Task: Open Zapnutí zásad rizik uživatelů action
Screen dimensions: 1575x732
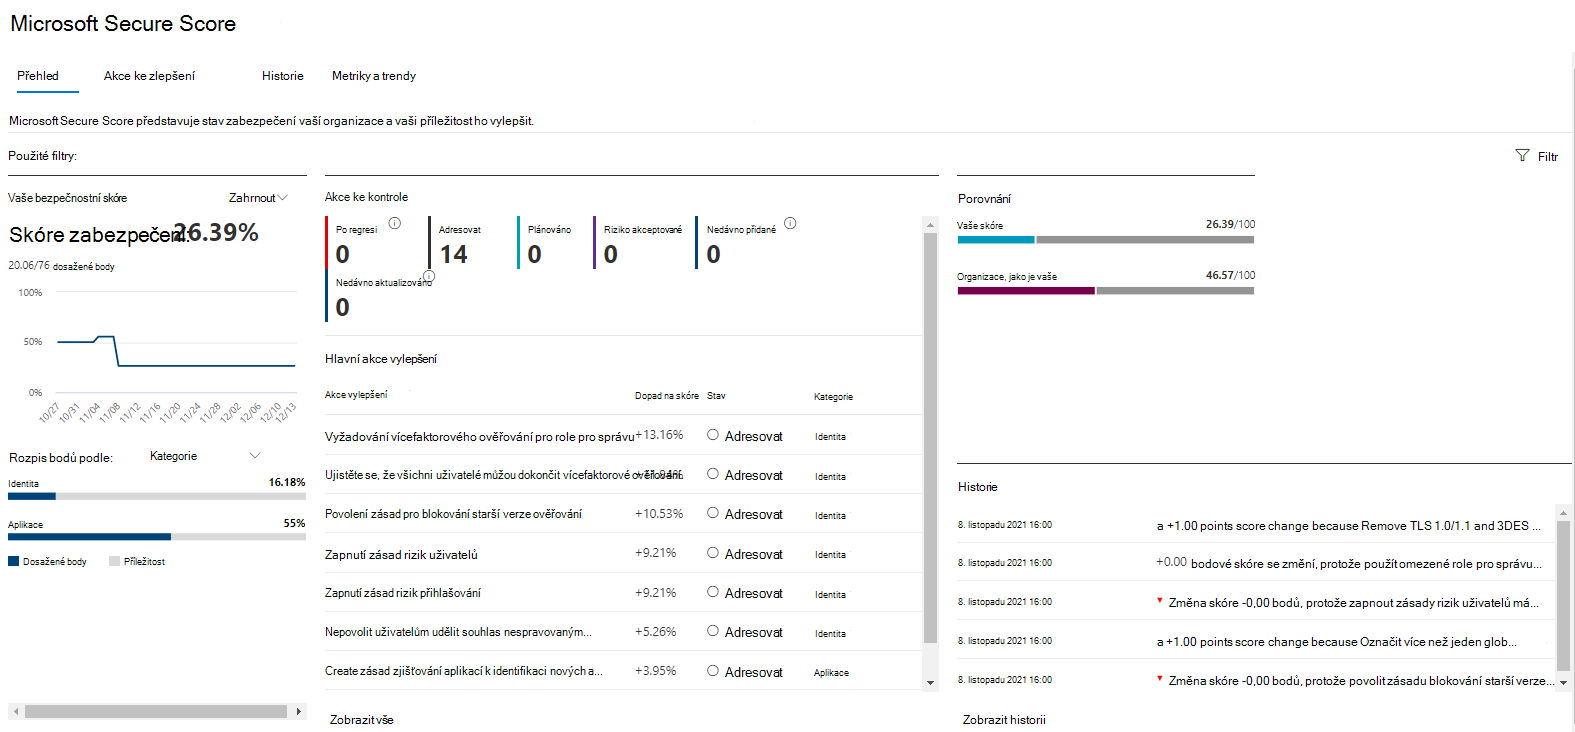Action: pyautogui.click(x=401, y=555)
